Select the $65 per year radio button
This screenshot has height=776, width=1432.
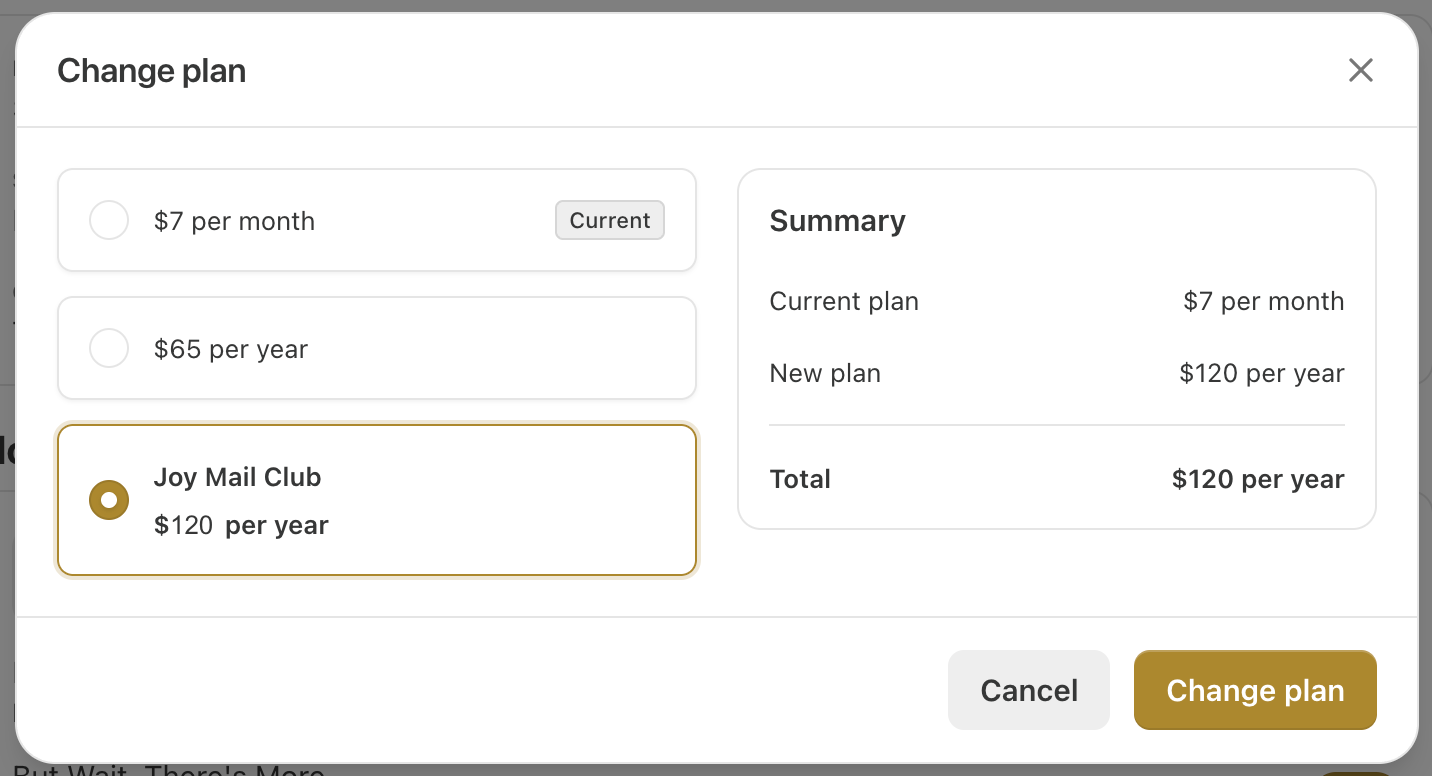[109, 348]
